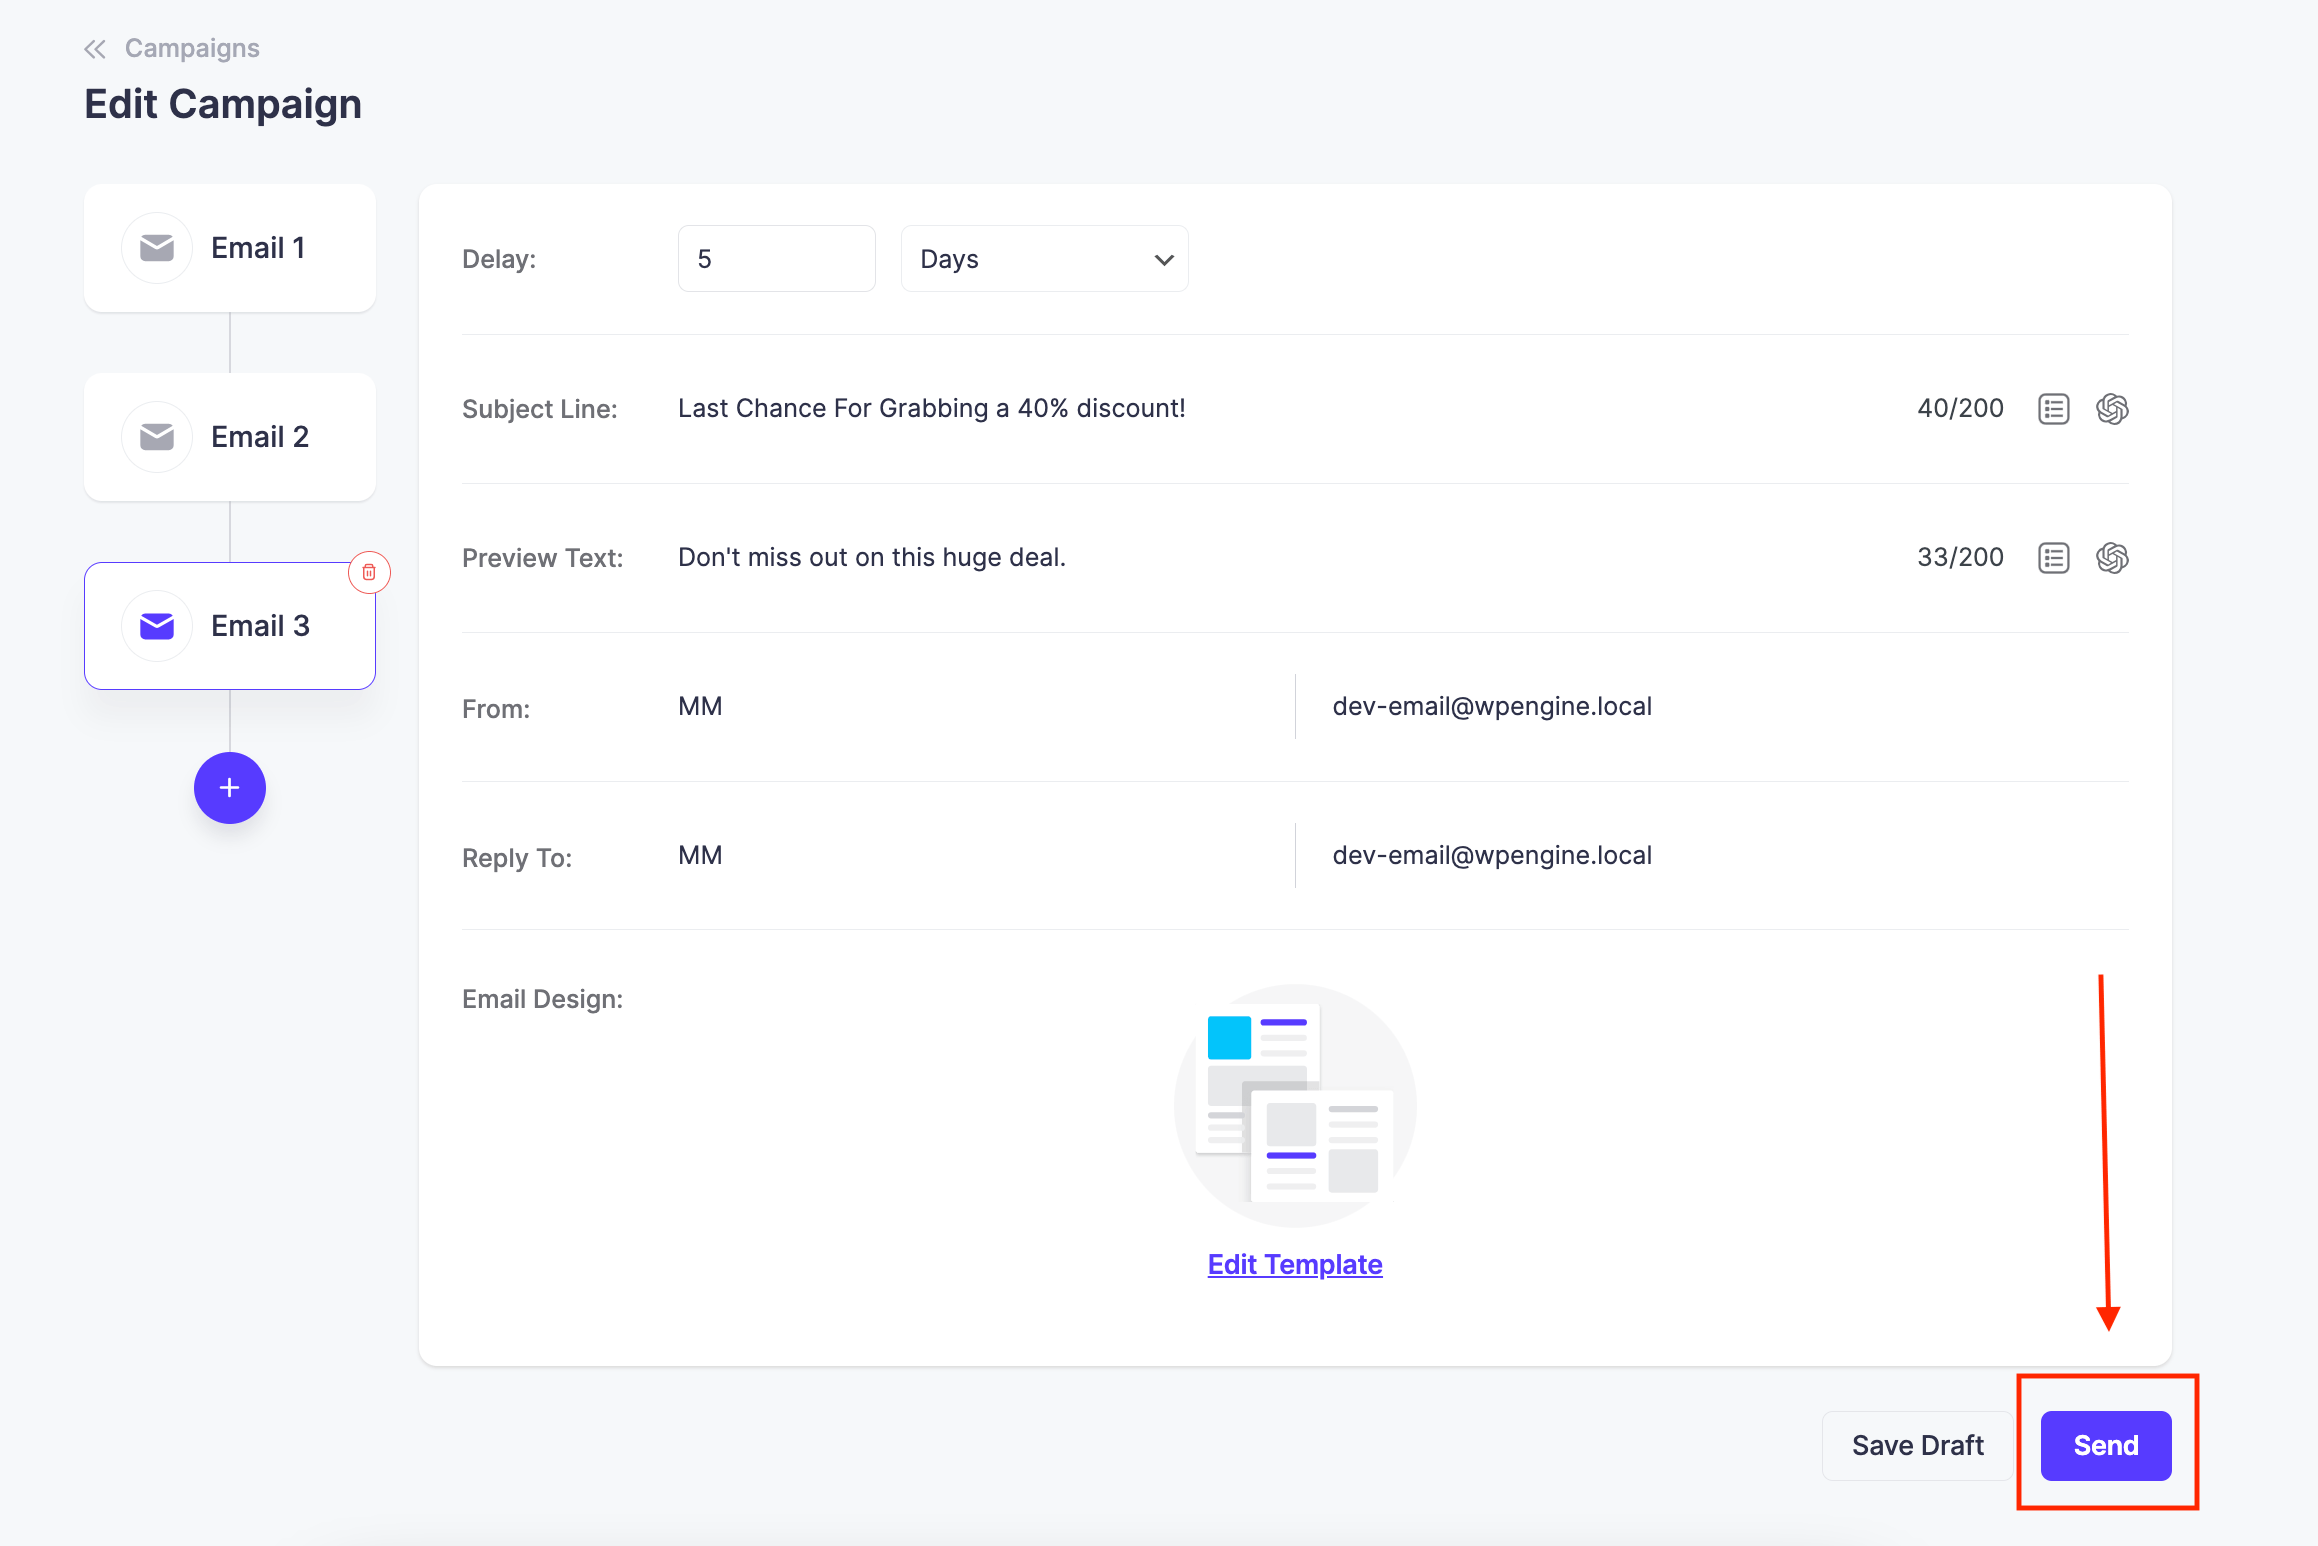This screenshot has height=1546, width=2318.
Task: Send the campaign email
Action: click(2108, 1446)
